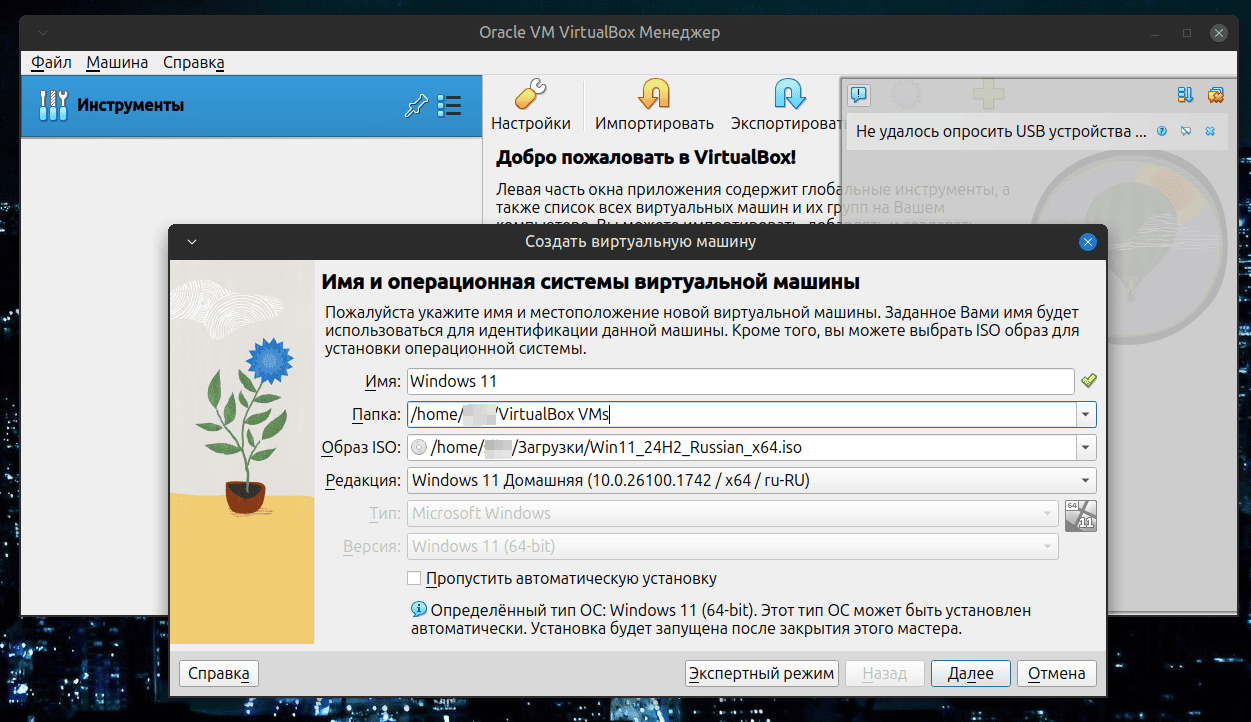Click the pin icon in Инструменты row
The image size is (1251, 722).
click(415, 106)
